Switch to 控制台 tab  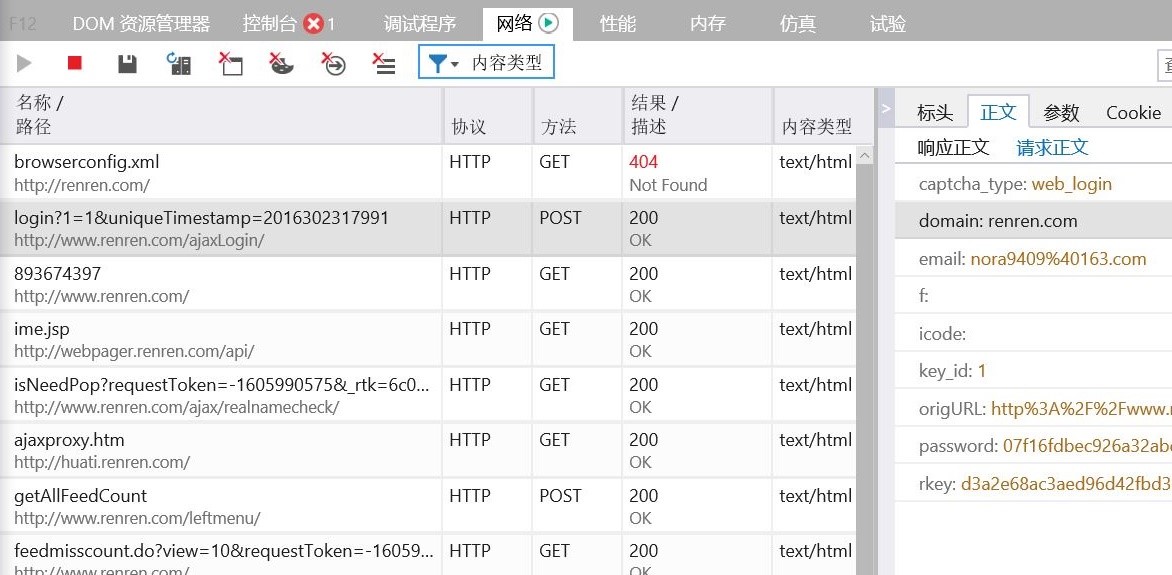click(270, 24)
